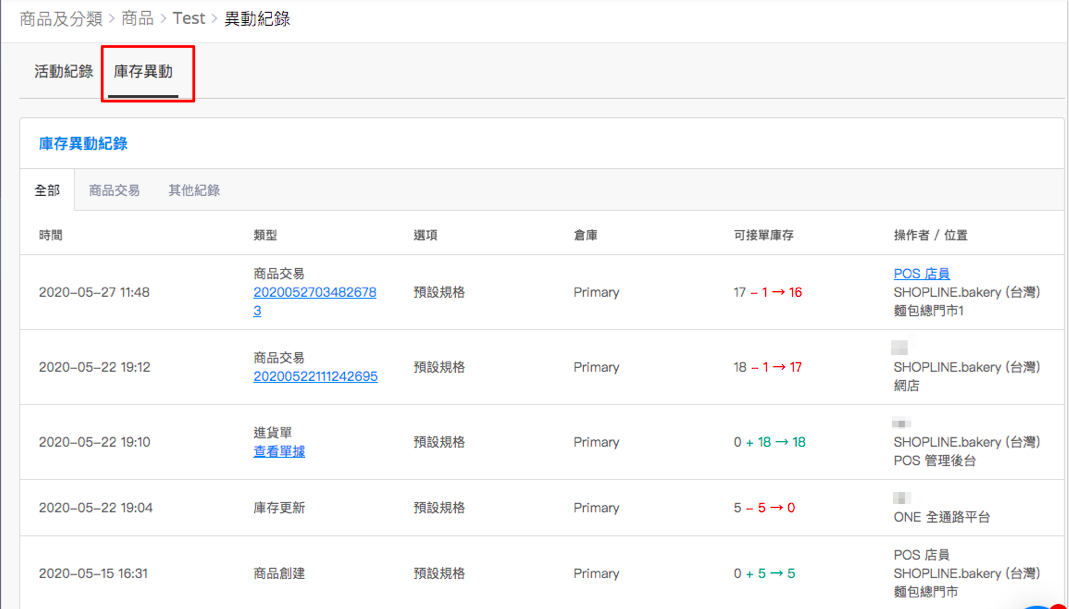
Task: Click the 倉庫 column header
Action: [586, 235]
